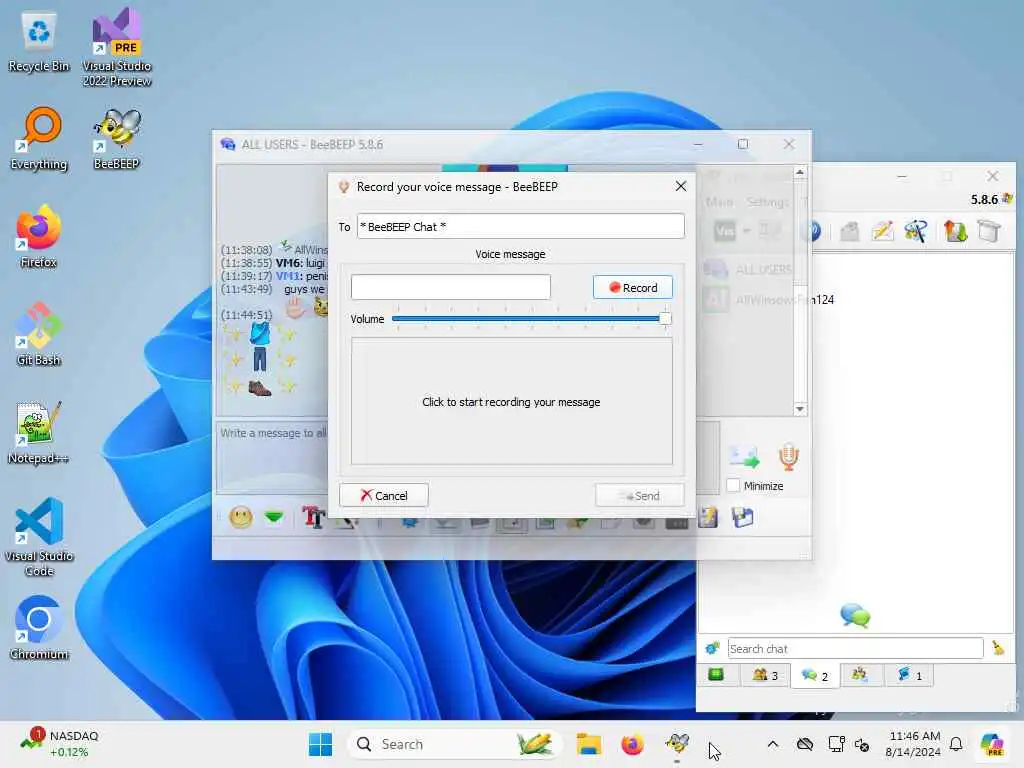Click the Send button in voice dialog

pos(639,495)
